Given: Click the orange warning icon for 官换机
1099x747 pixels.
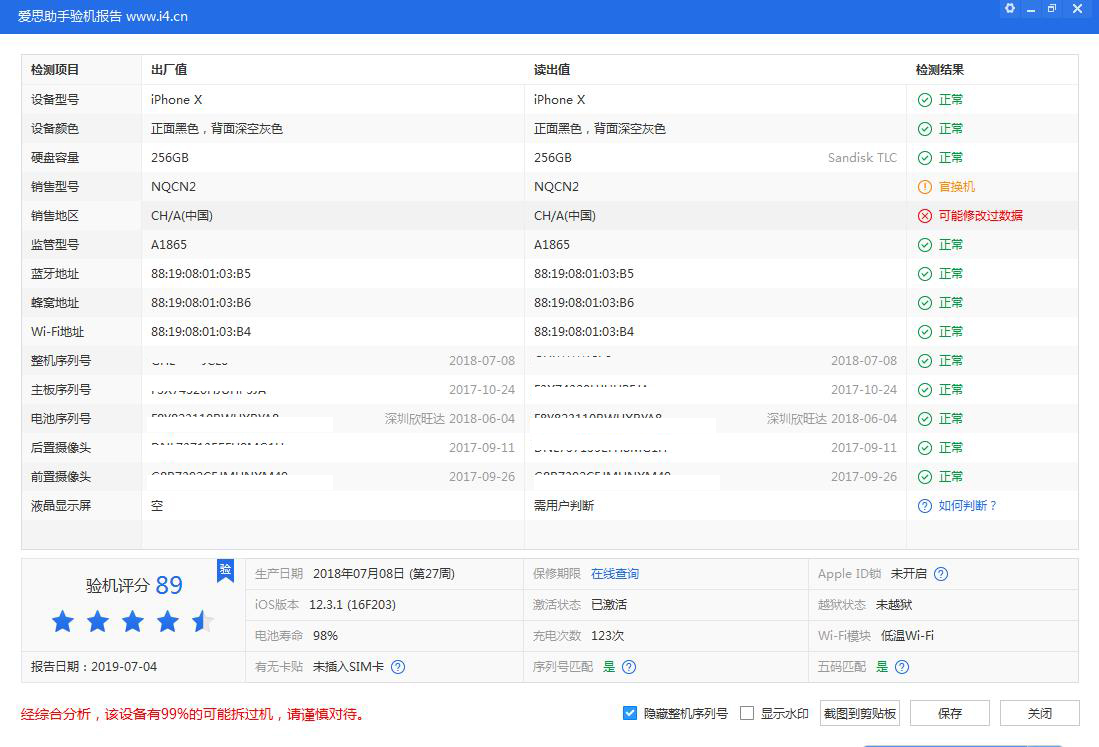Looking at the screenshot, I should tap(924, 187).
